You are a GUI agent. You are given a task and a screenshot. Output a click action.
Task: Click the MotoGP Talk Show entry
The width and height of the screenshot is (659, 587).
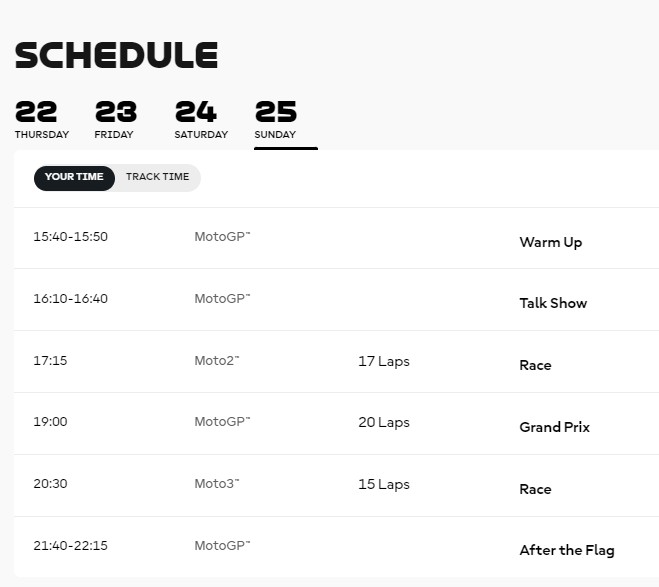tap(553, 303)
